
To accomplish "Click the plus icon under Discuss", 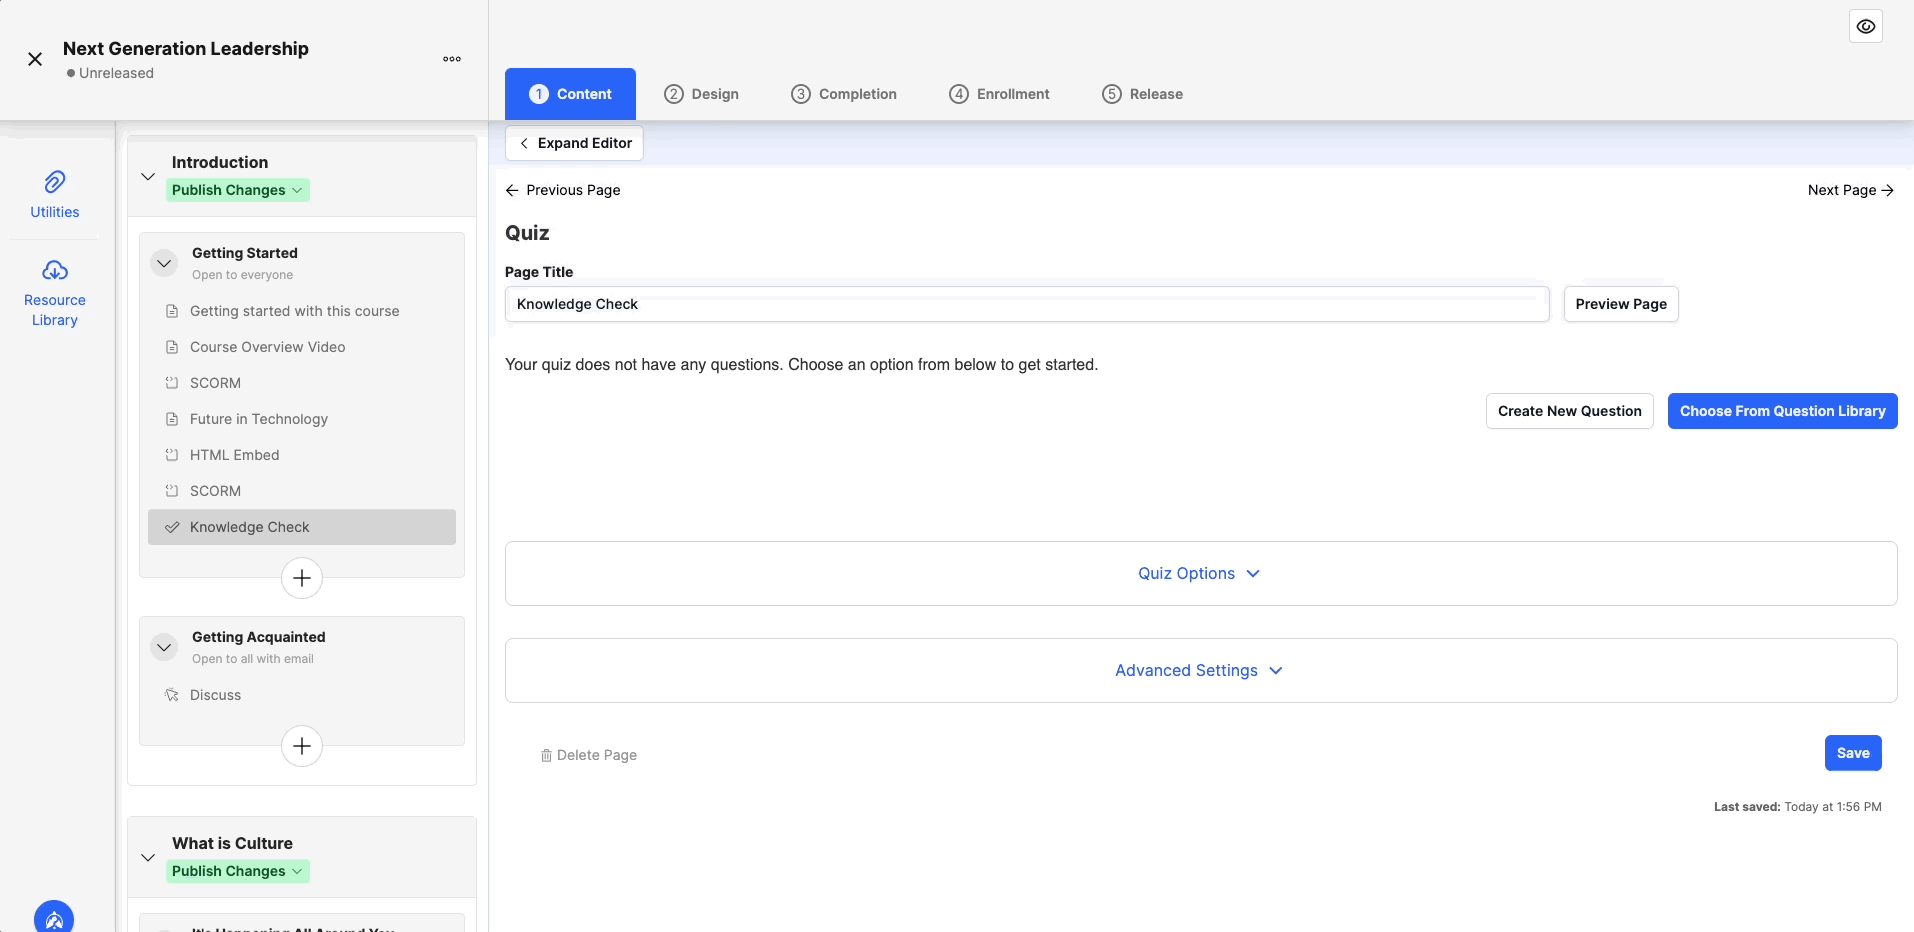I will click(x=301, y=746).
